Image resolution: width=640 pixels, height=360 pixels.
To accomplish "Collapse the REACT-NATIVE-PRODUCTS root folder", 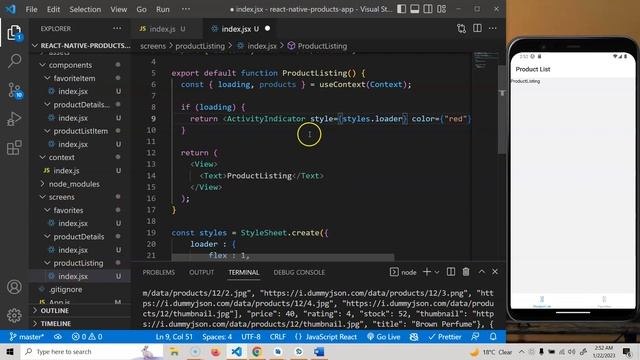I will tap(81, 45).
